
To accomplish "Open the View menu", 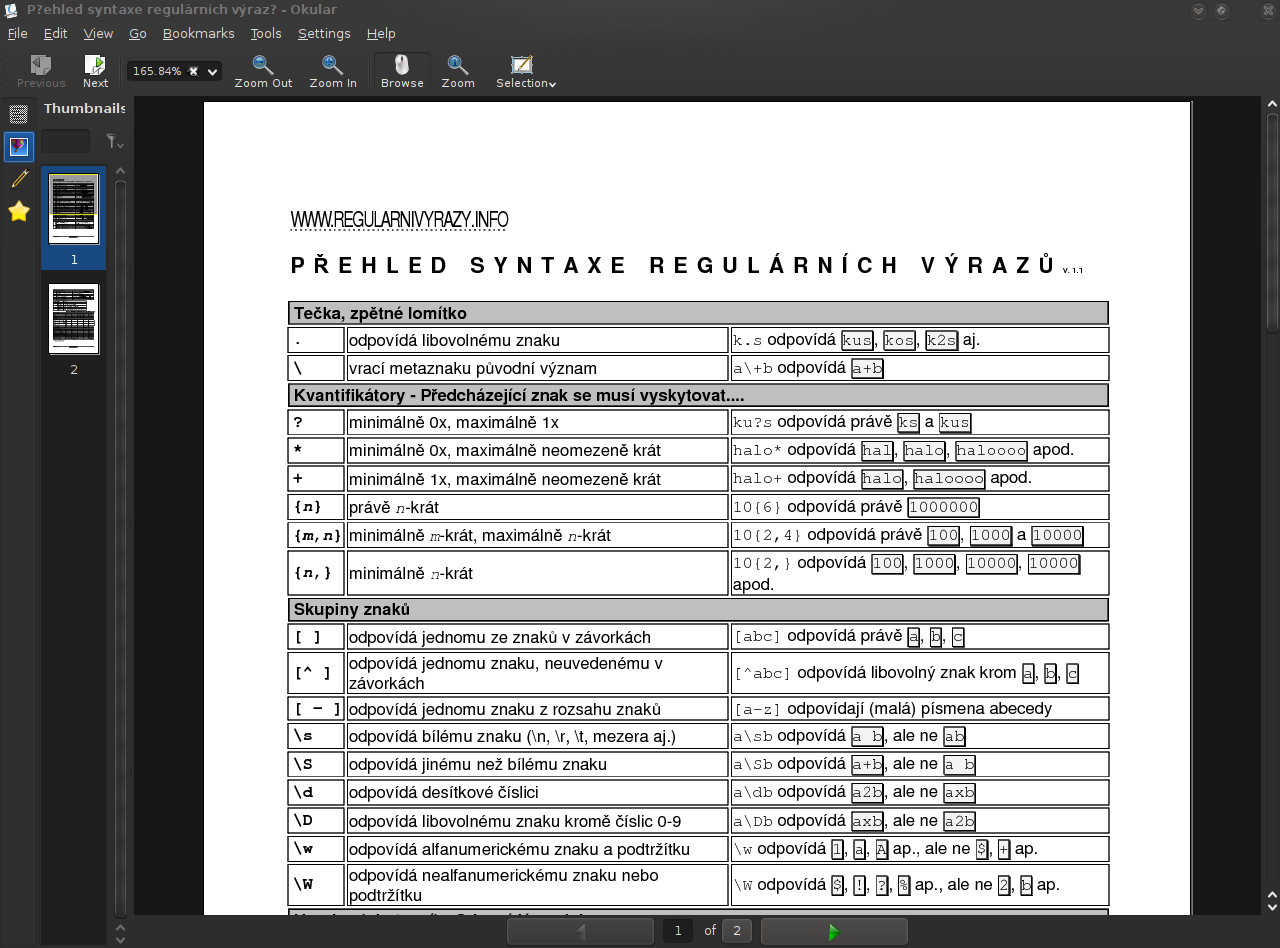I will pyautogui.click(x=98, y=33).
